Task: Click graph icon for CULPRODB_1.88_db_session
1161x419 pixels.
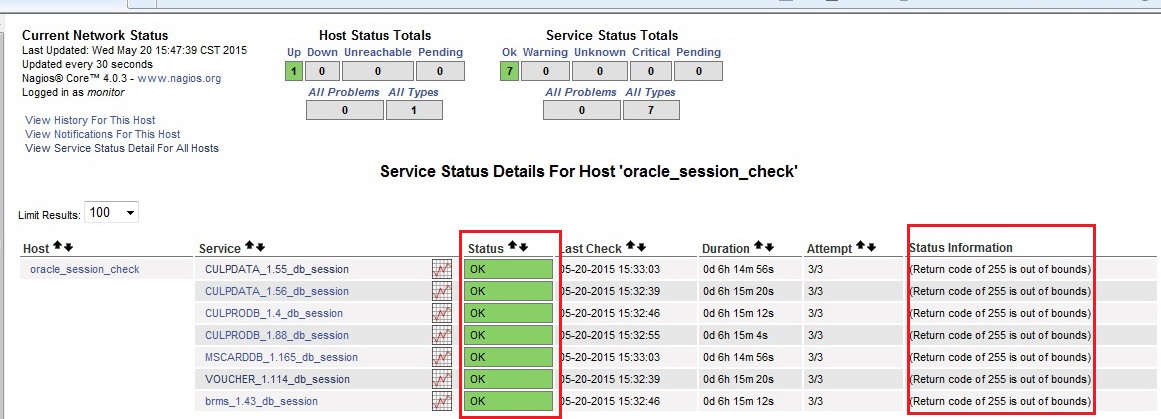Action: click(x=441, y=335)
